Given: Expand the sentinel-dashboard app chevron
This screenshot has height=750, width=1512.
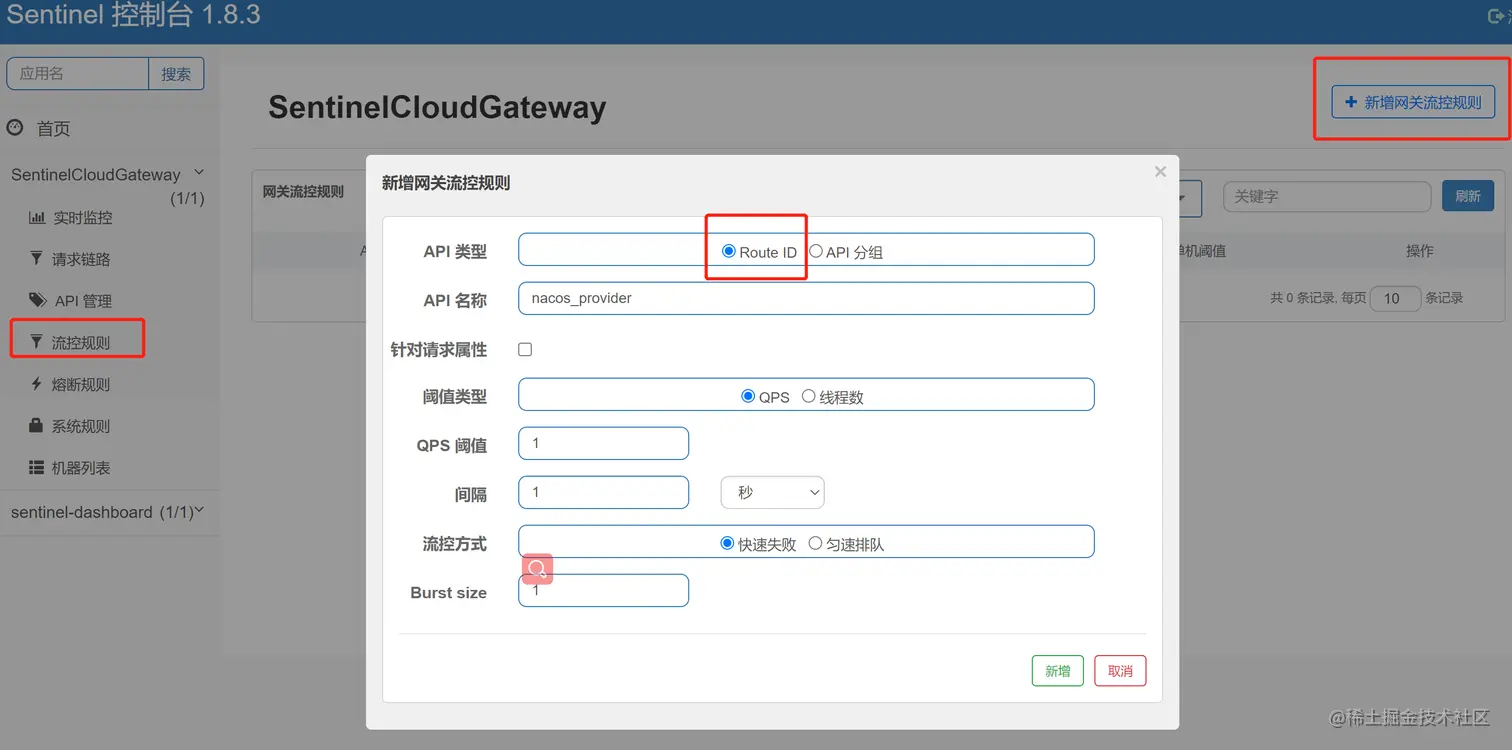Looking at the screenshot, I should point(199,510).
